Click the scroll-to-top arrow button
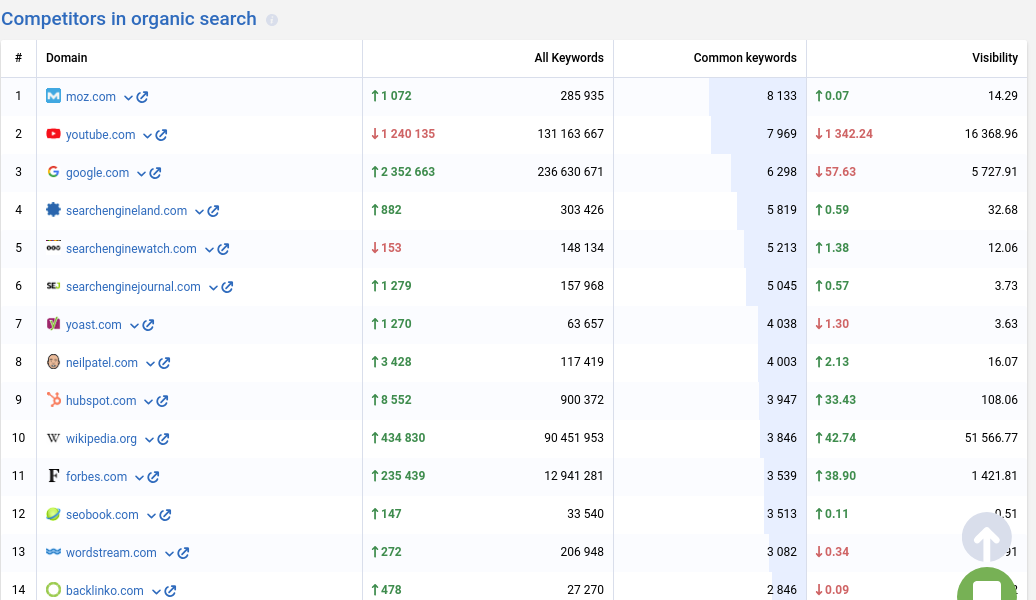The width and height of the screenshot is (1036, 600). [986, 538]
